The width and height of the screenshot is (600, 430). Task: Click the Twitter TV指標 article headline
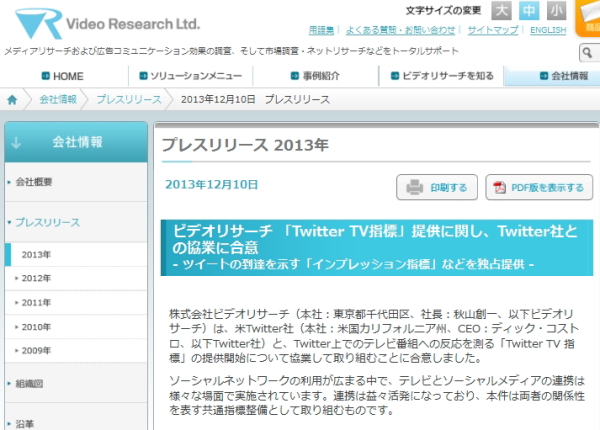[x=375, y=239]
